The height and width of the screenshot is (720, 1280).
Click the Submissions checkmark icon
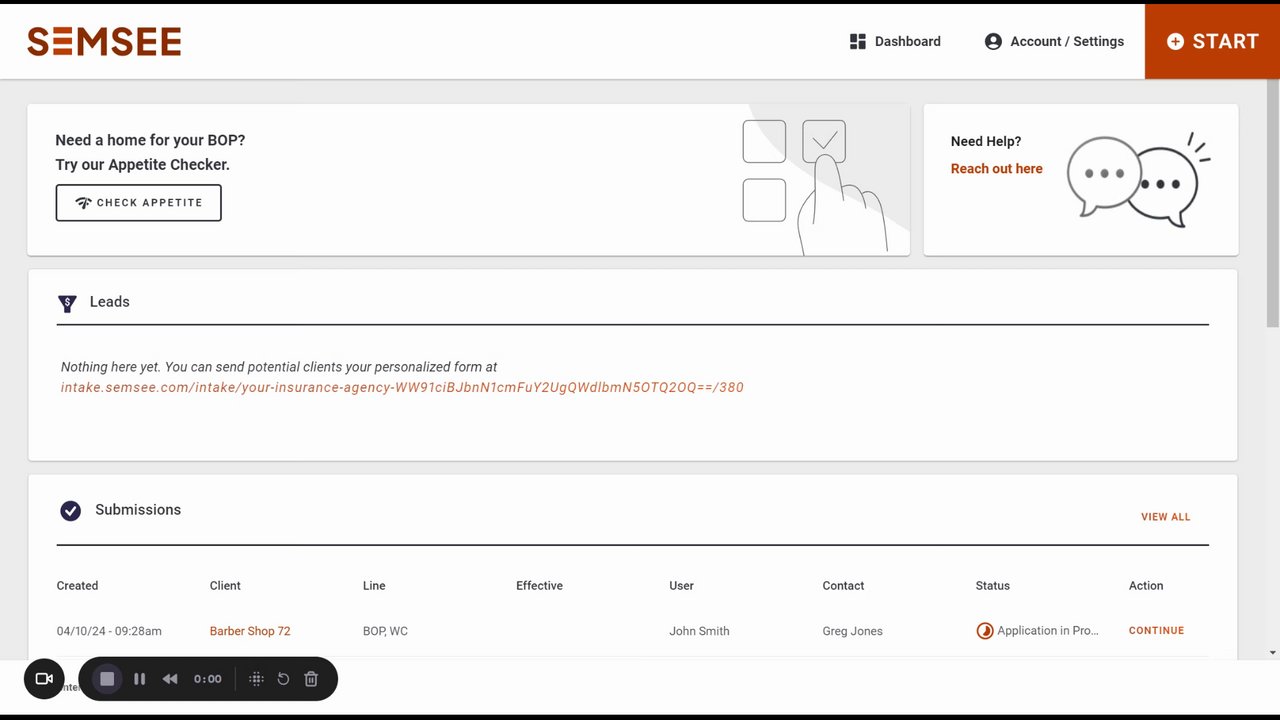tap(70, 511)
